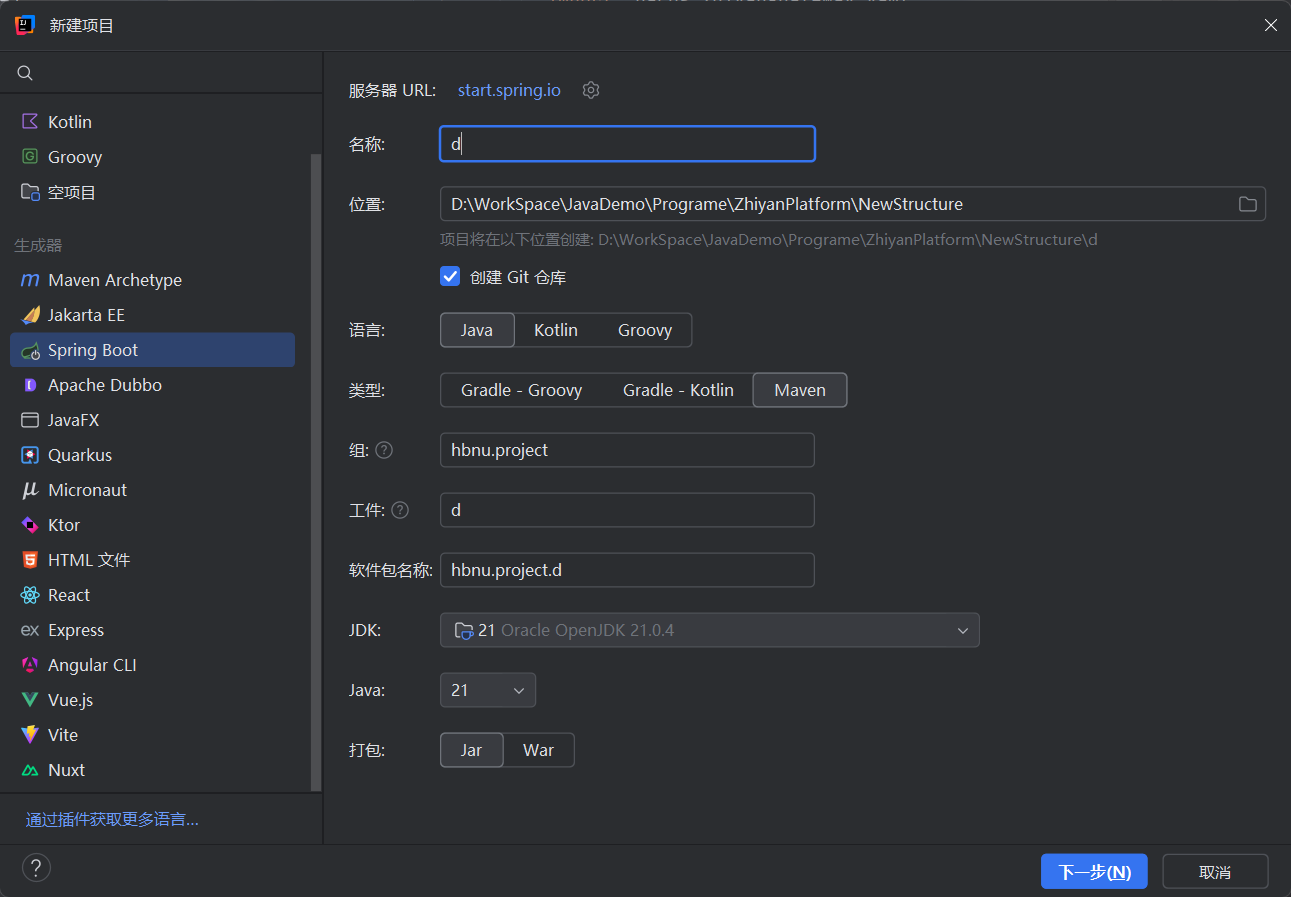Viewport: 1291px width, 897px height.
Task: Click the search magnifier icon in sidebar
Action: click(26, 73)
